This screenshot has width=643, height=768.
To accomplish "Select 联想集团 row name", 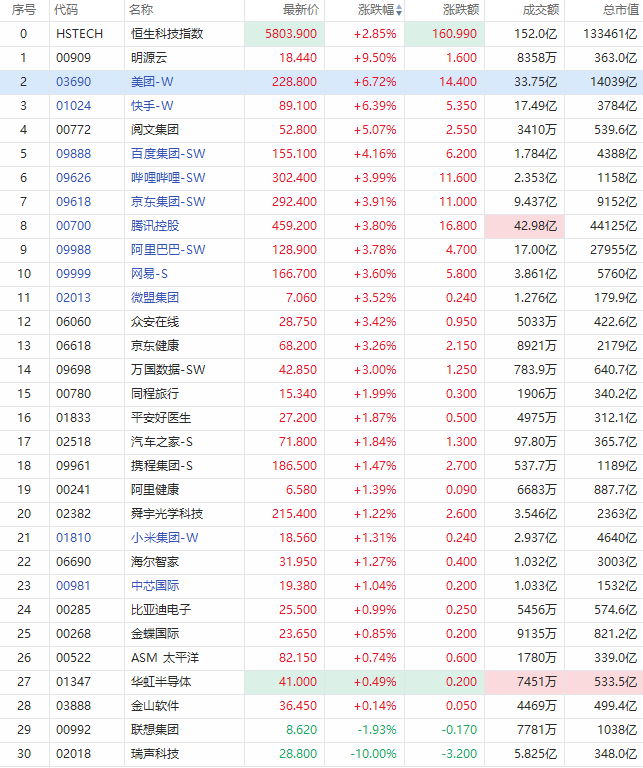I will pos(155,730).
